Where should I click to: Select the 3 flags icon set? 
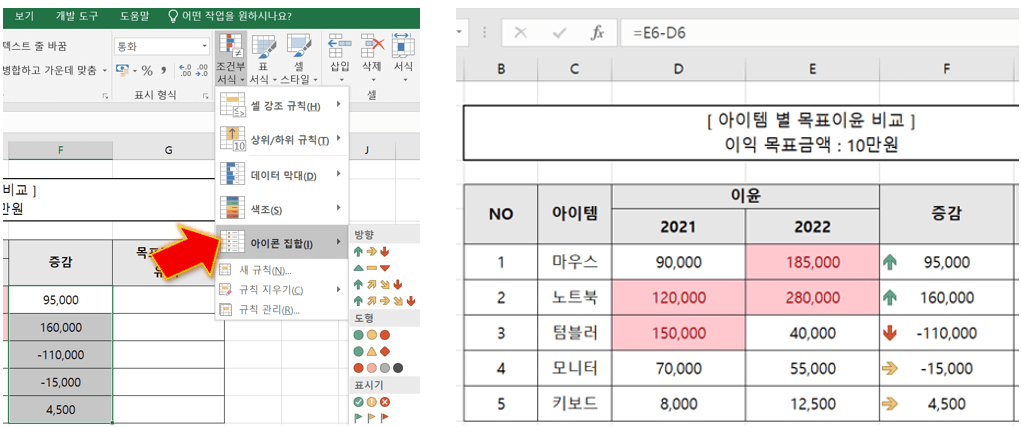click(x=371, y=417)
